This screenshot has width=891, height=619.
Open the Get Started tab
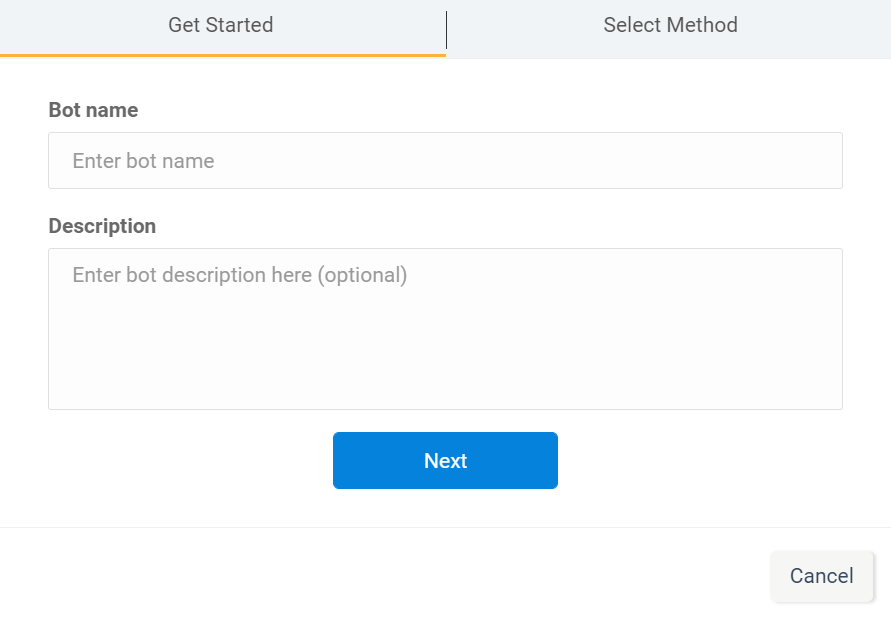pos(221,26)
